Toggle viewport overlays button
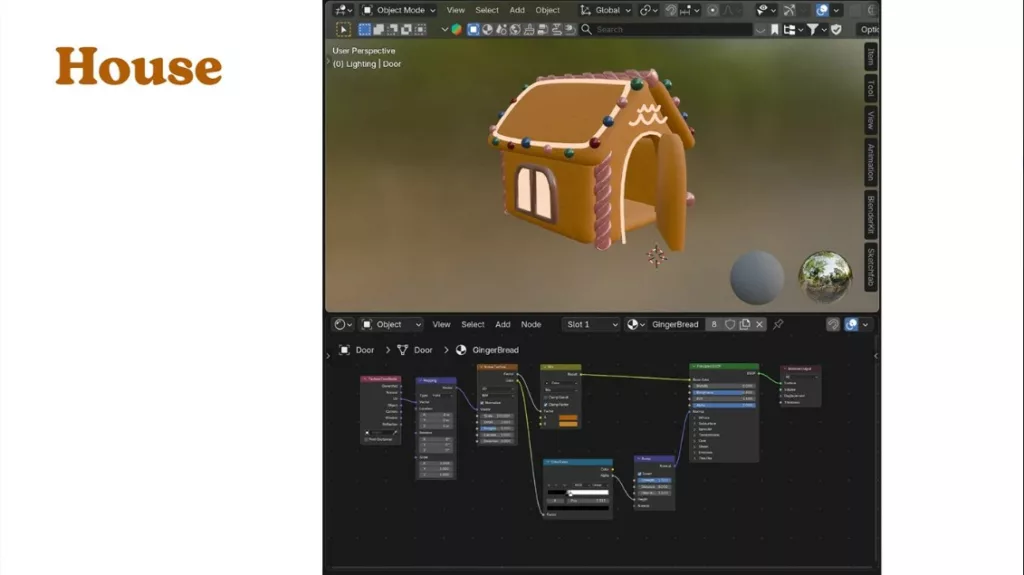The width and height of the screenshot is (1024, 575). pos(822,10)
